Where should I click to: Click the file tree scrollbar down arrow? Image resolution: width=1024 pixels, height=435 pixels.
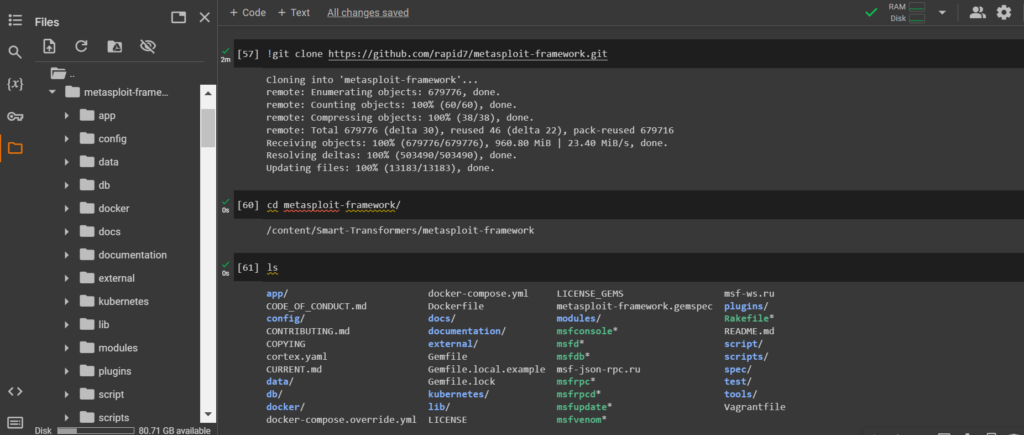(208, 414)
